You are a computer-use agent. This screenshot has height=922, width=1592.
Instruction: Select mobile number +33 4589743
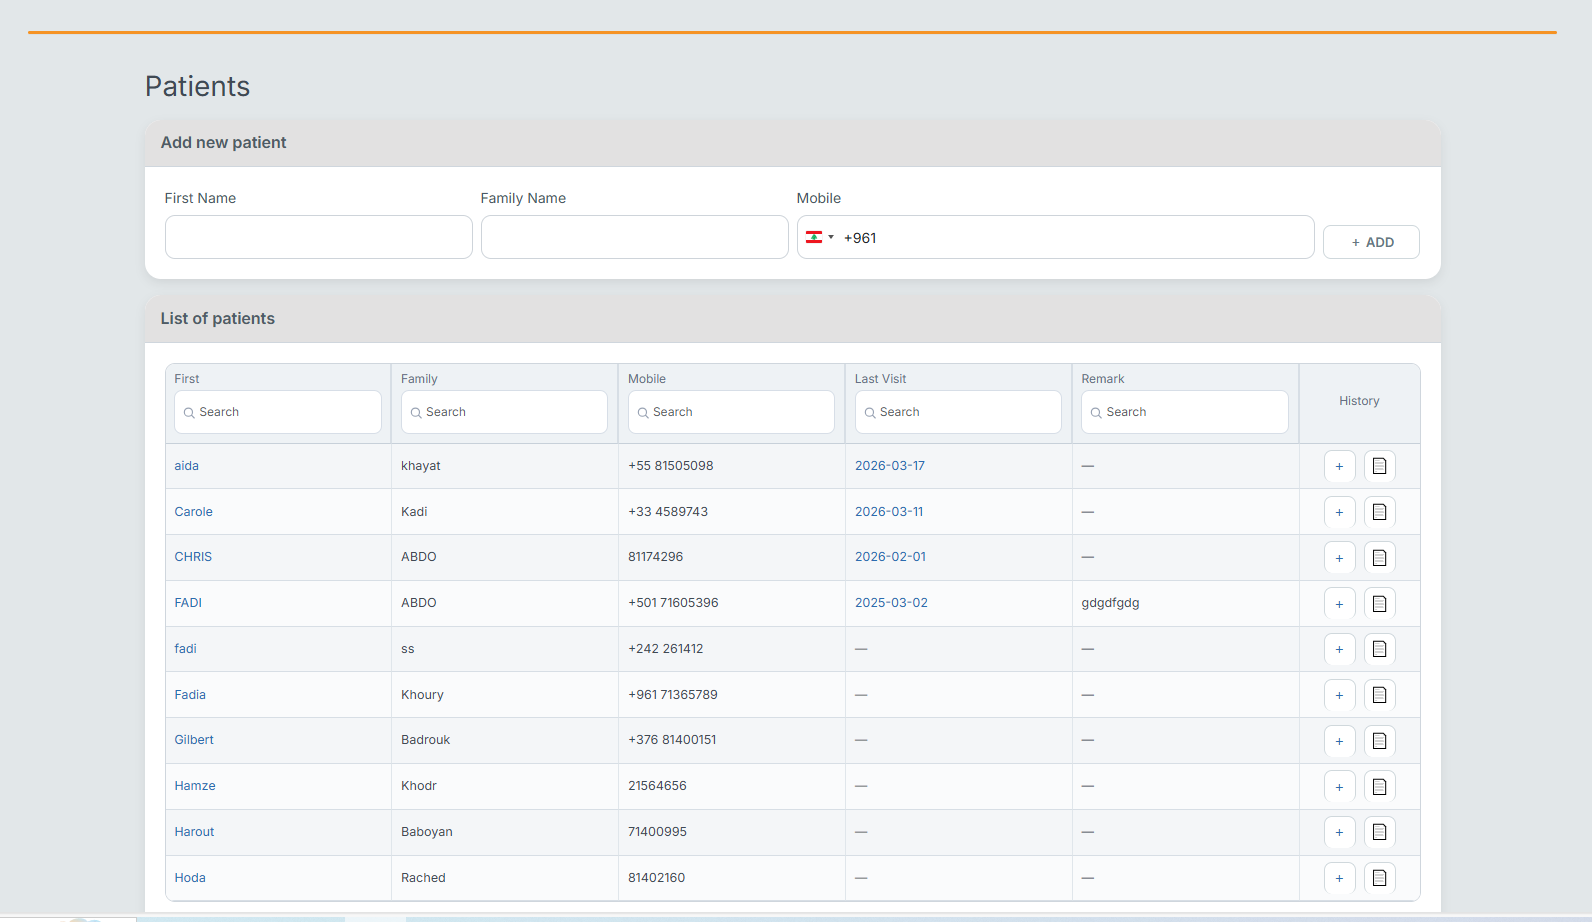668,512
